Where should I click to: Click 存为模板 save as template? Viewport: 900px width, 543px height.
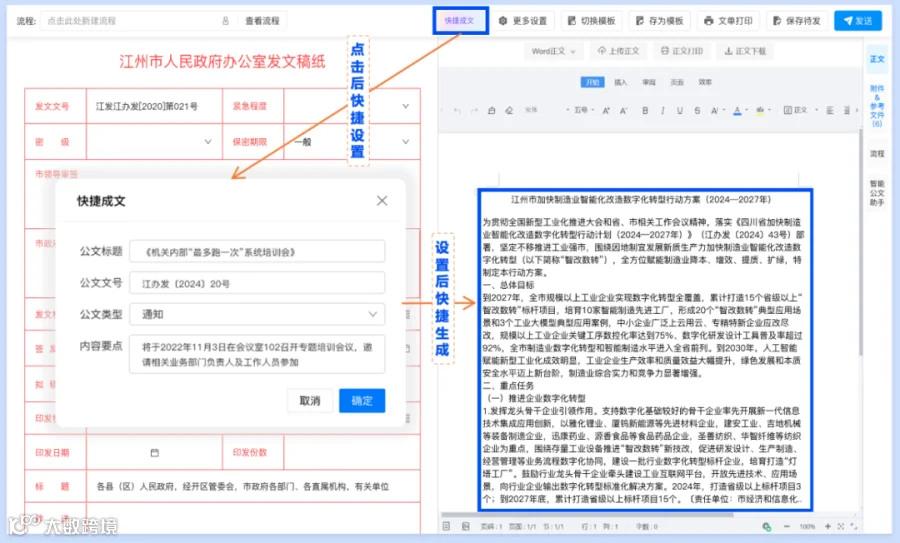(x=660, y=21)
